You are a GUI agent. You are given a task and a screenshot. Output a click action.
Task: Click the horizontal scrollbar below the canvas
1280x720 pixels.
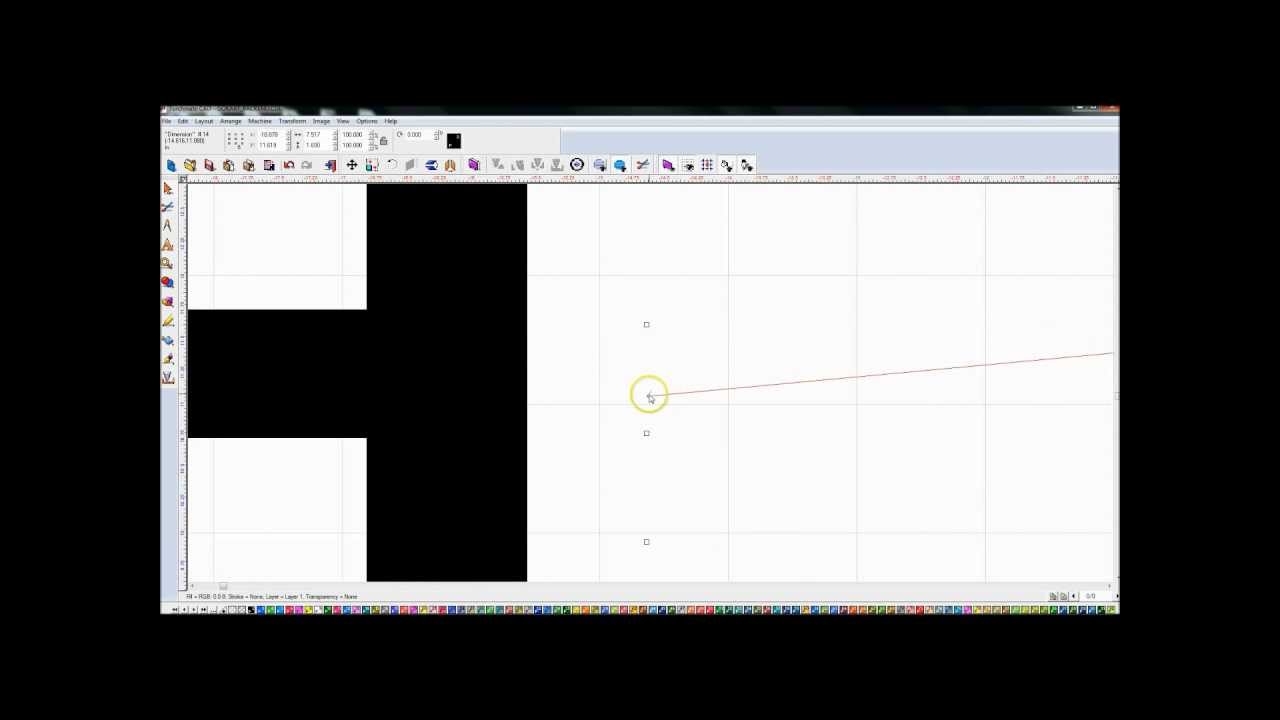coord(650,586)
